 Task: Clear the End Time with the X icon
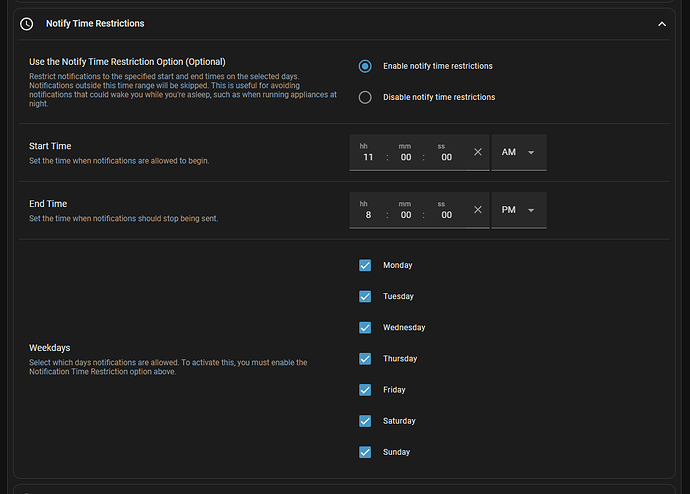coord(477,210)
